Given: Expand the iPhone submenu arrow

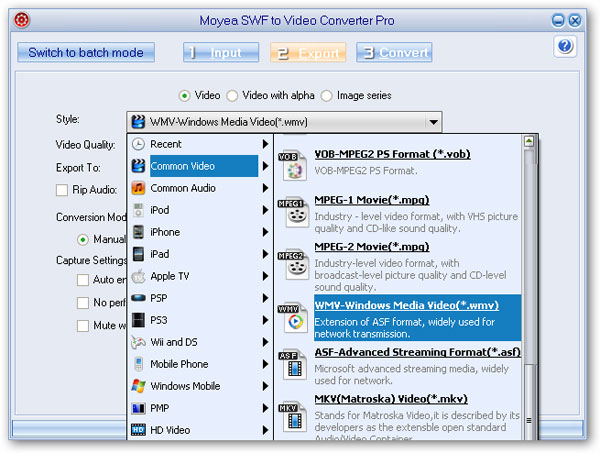Looking at the screenshot, I should 265,232.
